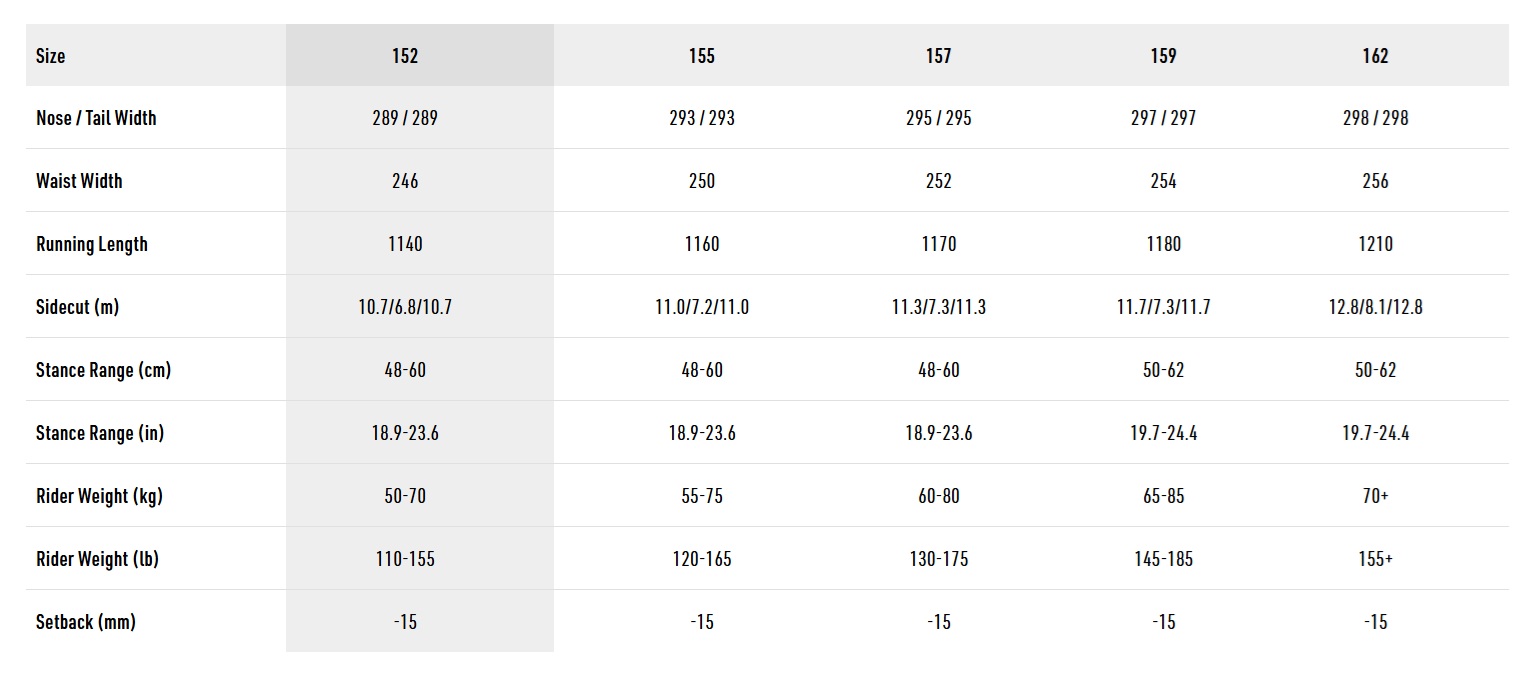Click the Nose / Tail Width row label

tap(96, 118)
